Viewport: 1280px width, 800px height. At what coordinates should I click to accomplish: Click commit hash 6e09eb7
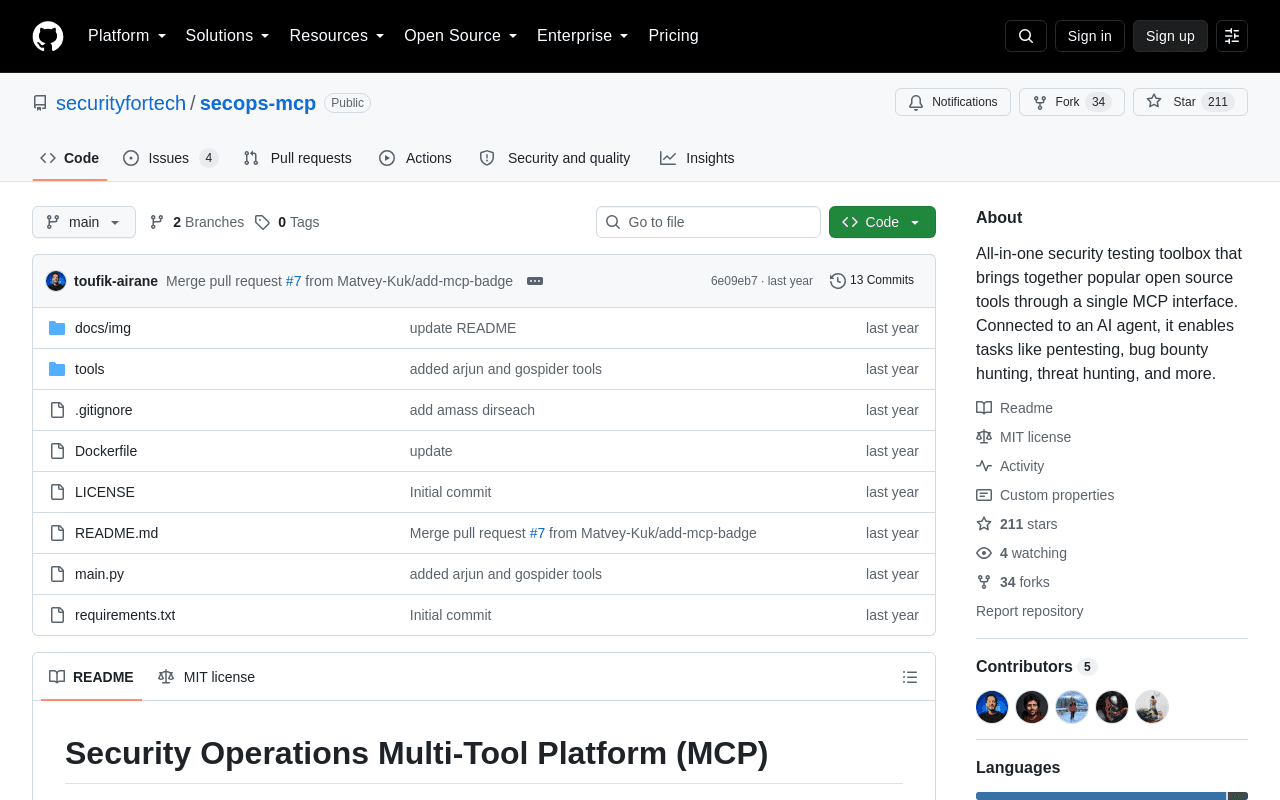[734, 281]
